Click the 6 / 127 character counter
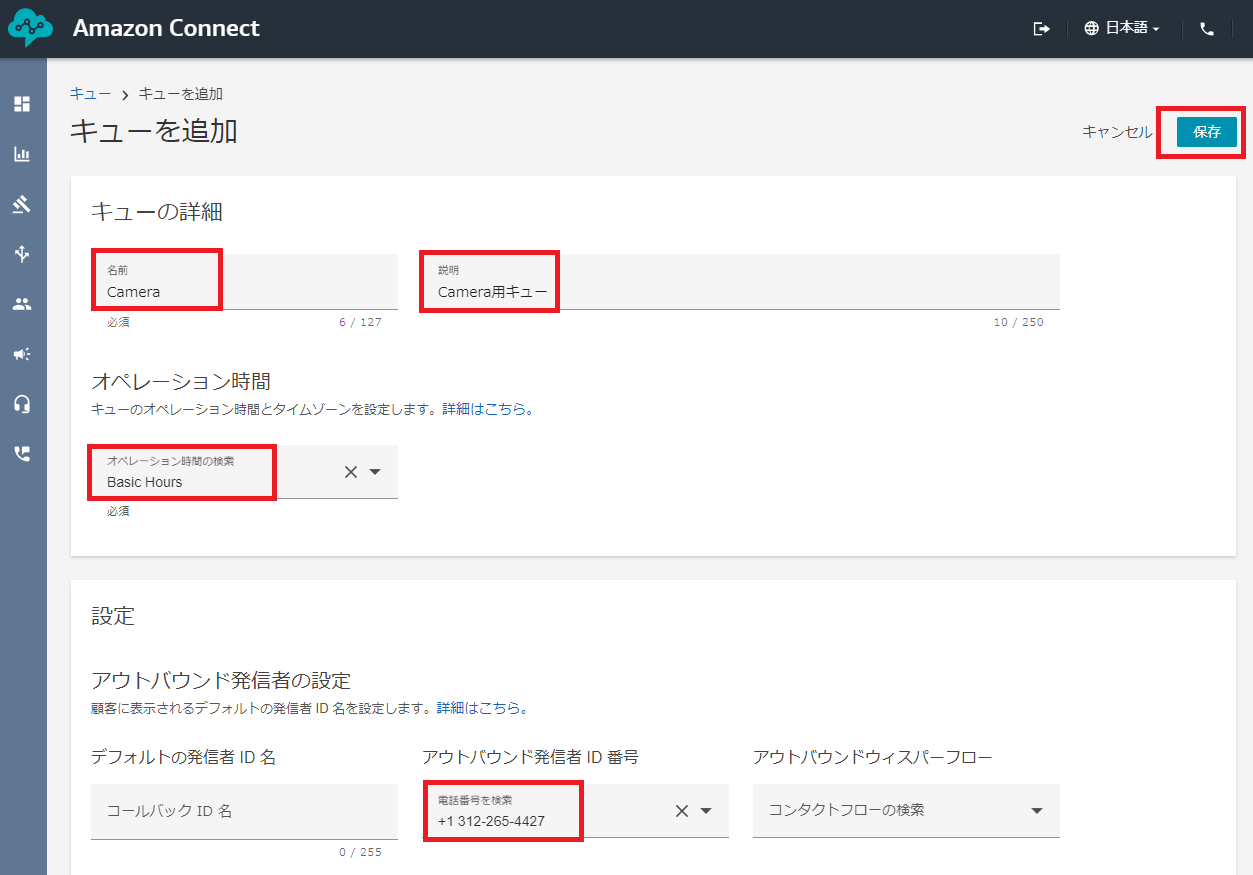The height and width of the screenshot is (875, 1253). click(x=360, y=322)
